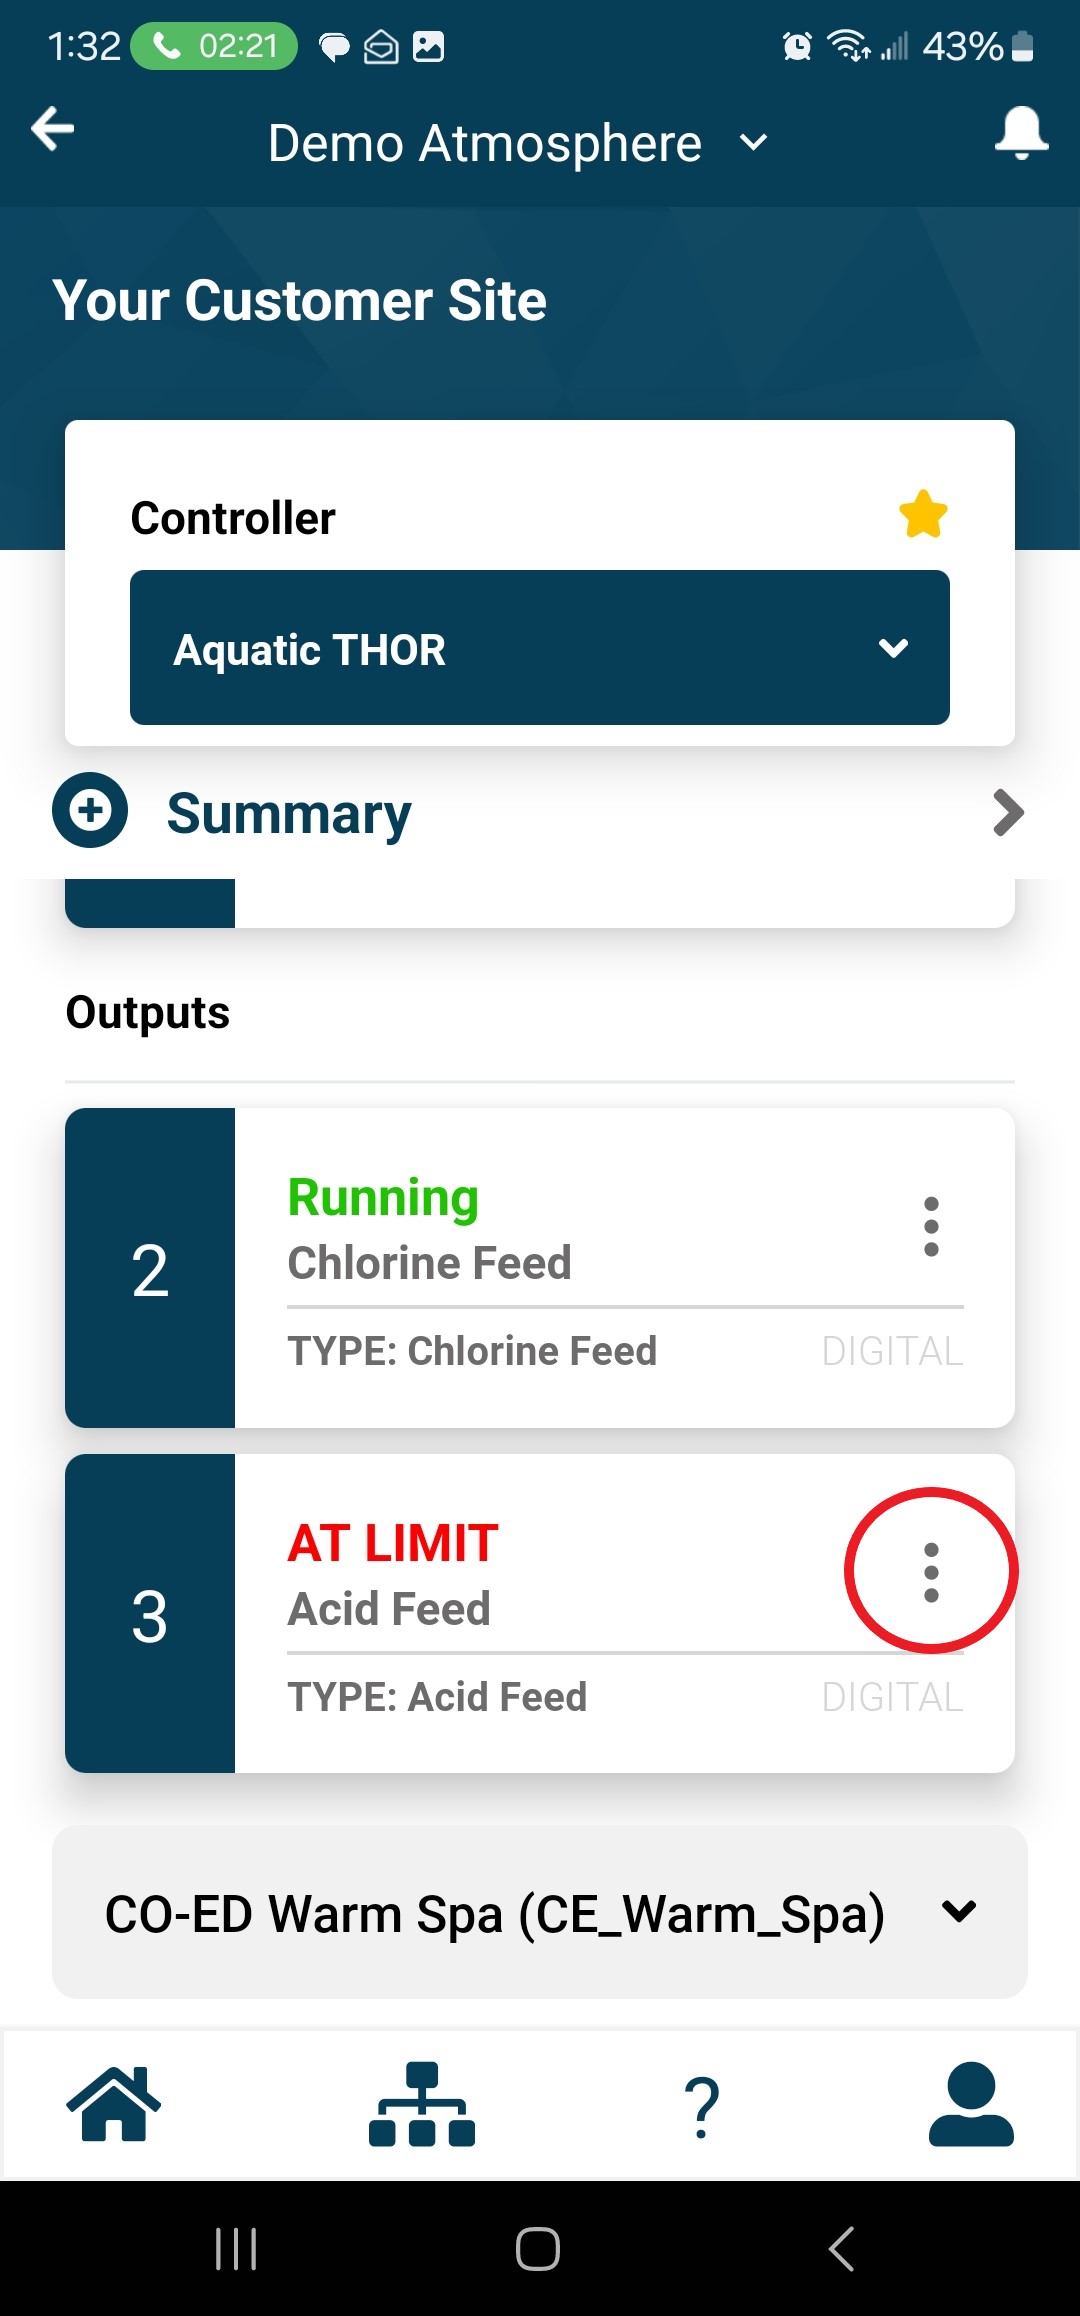Open the user profile tab
This screenshot has height=2316, width=1080.
(971, 2104)
